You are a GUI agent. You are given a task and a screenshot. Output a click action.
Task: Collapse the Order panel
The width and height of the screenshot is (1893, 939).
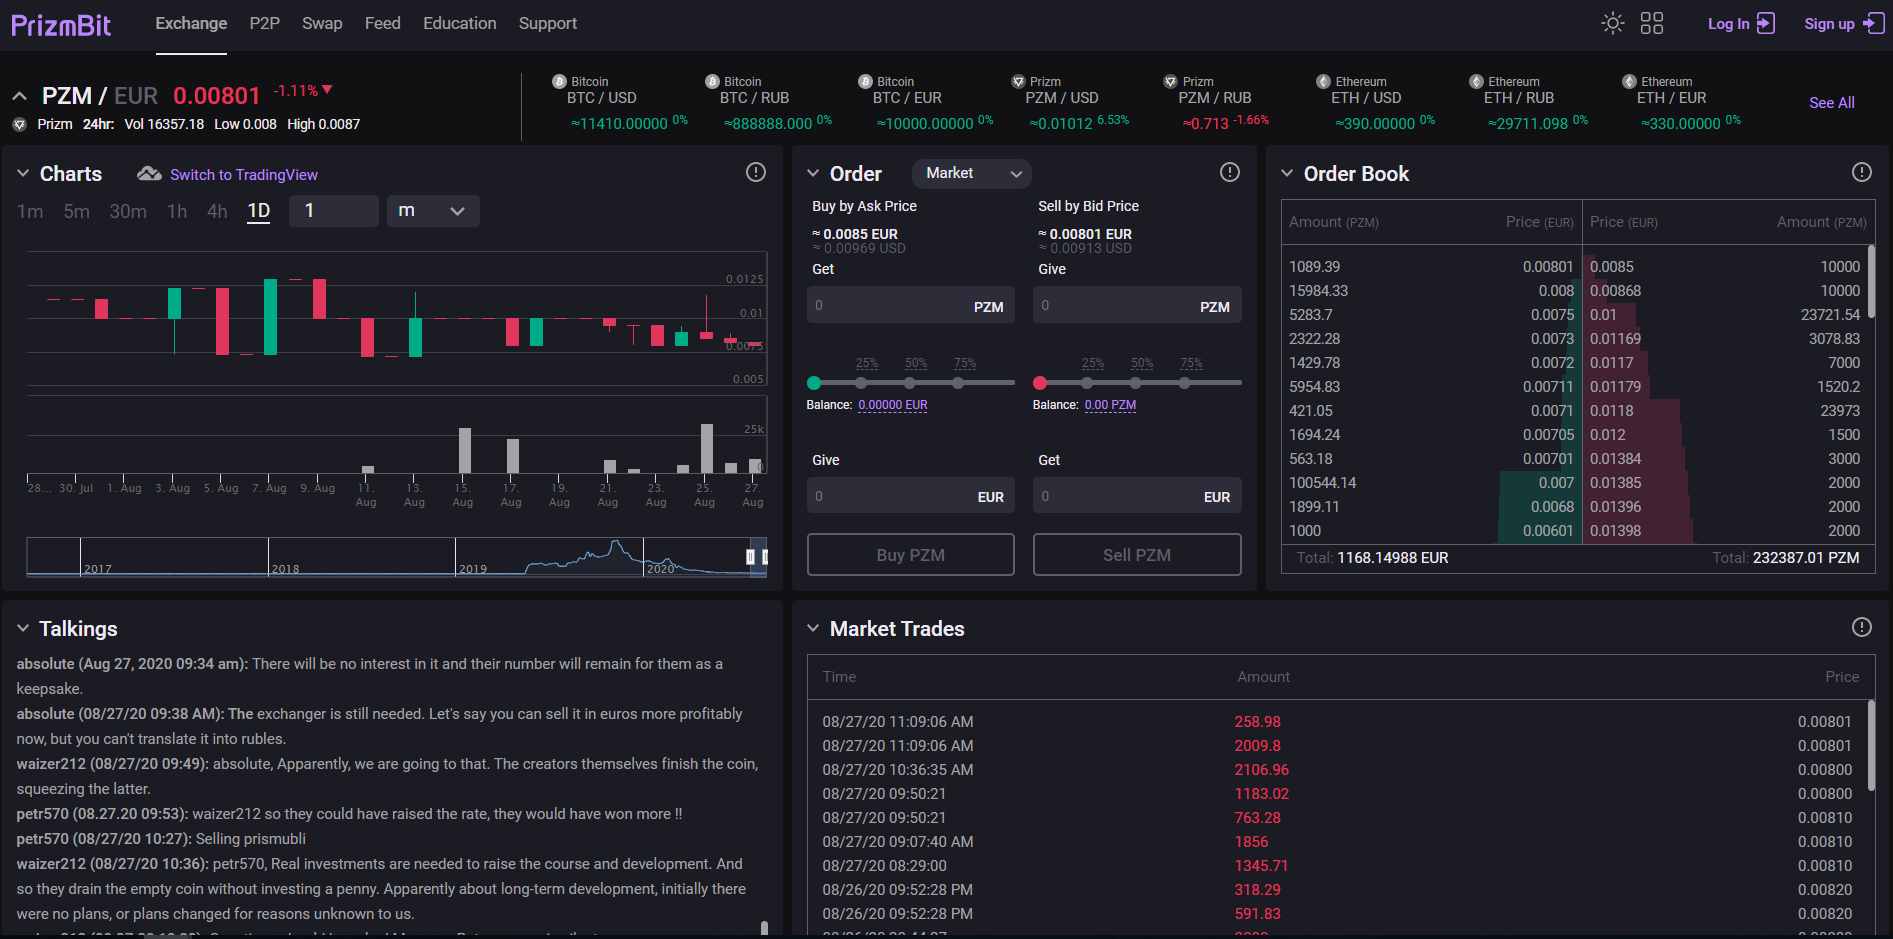click(813, 174)
